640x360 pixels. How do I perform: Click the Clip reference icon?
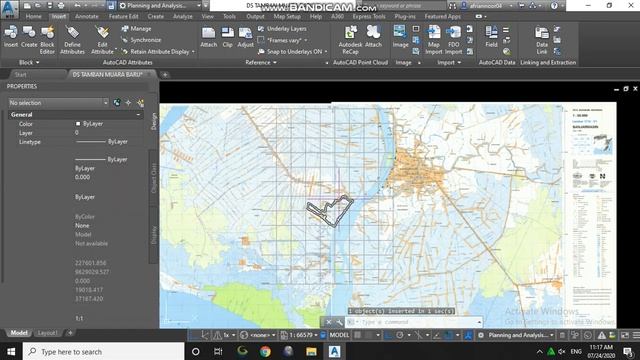tap(227, 33)
